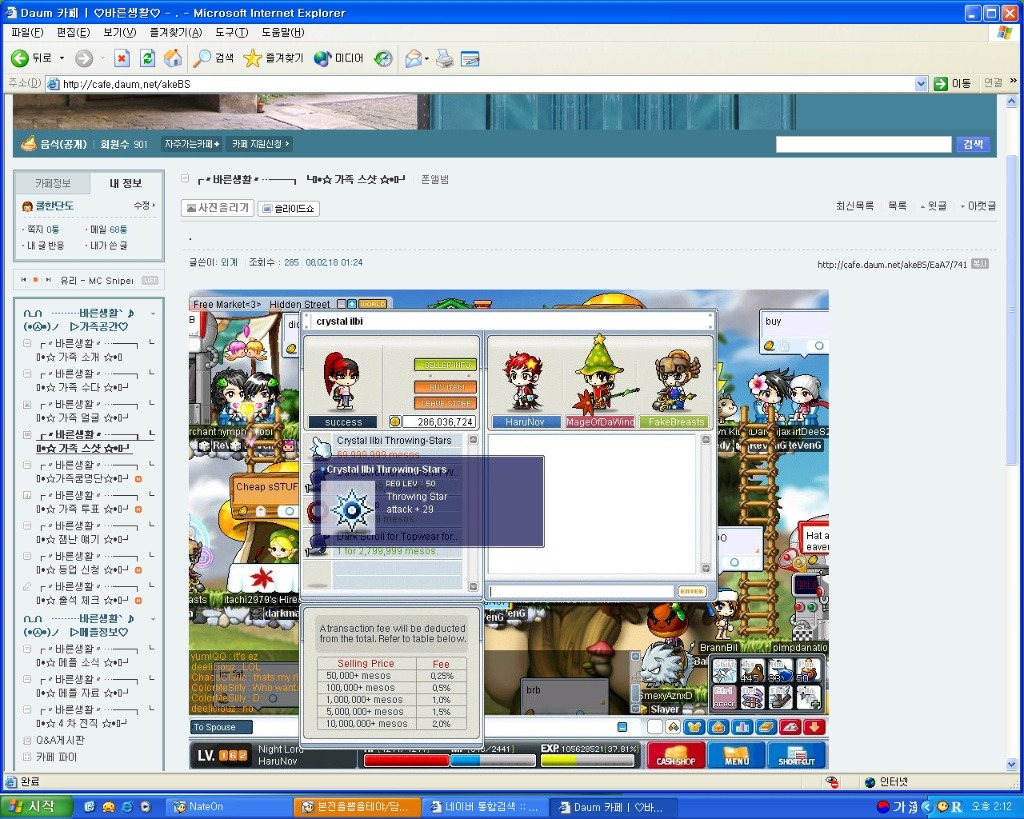Open the 미디어 media bar
1024x819 pixels.
(338, 58)
